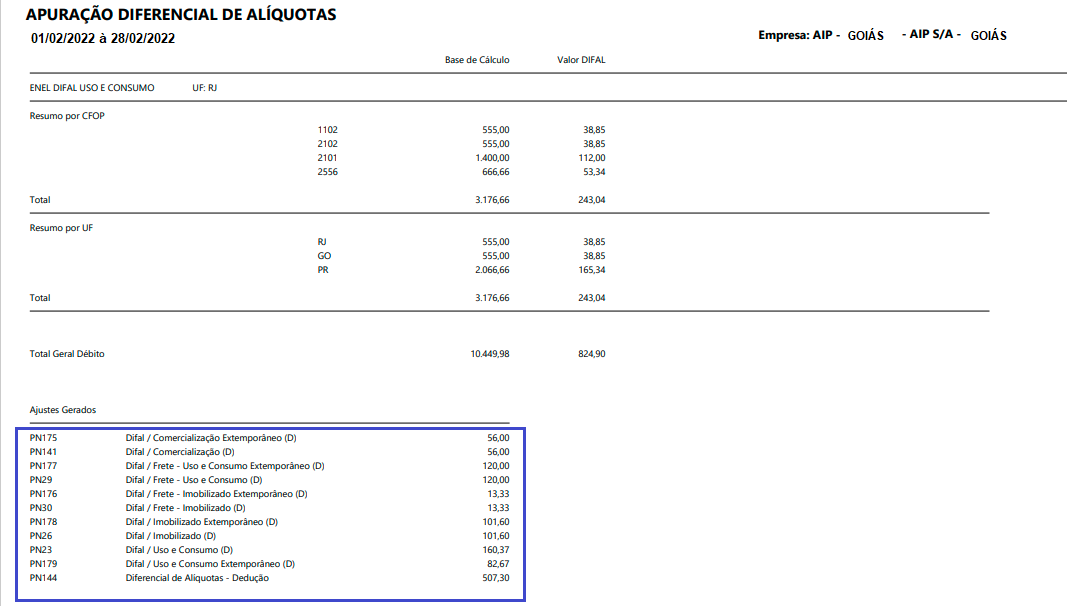Image resolution: width=1067 pixels, height=606 pixels.
Task: Click the Empresa AIP GOIÁS text
Action: 821,35
